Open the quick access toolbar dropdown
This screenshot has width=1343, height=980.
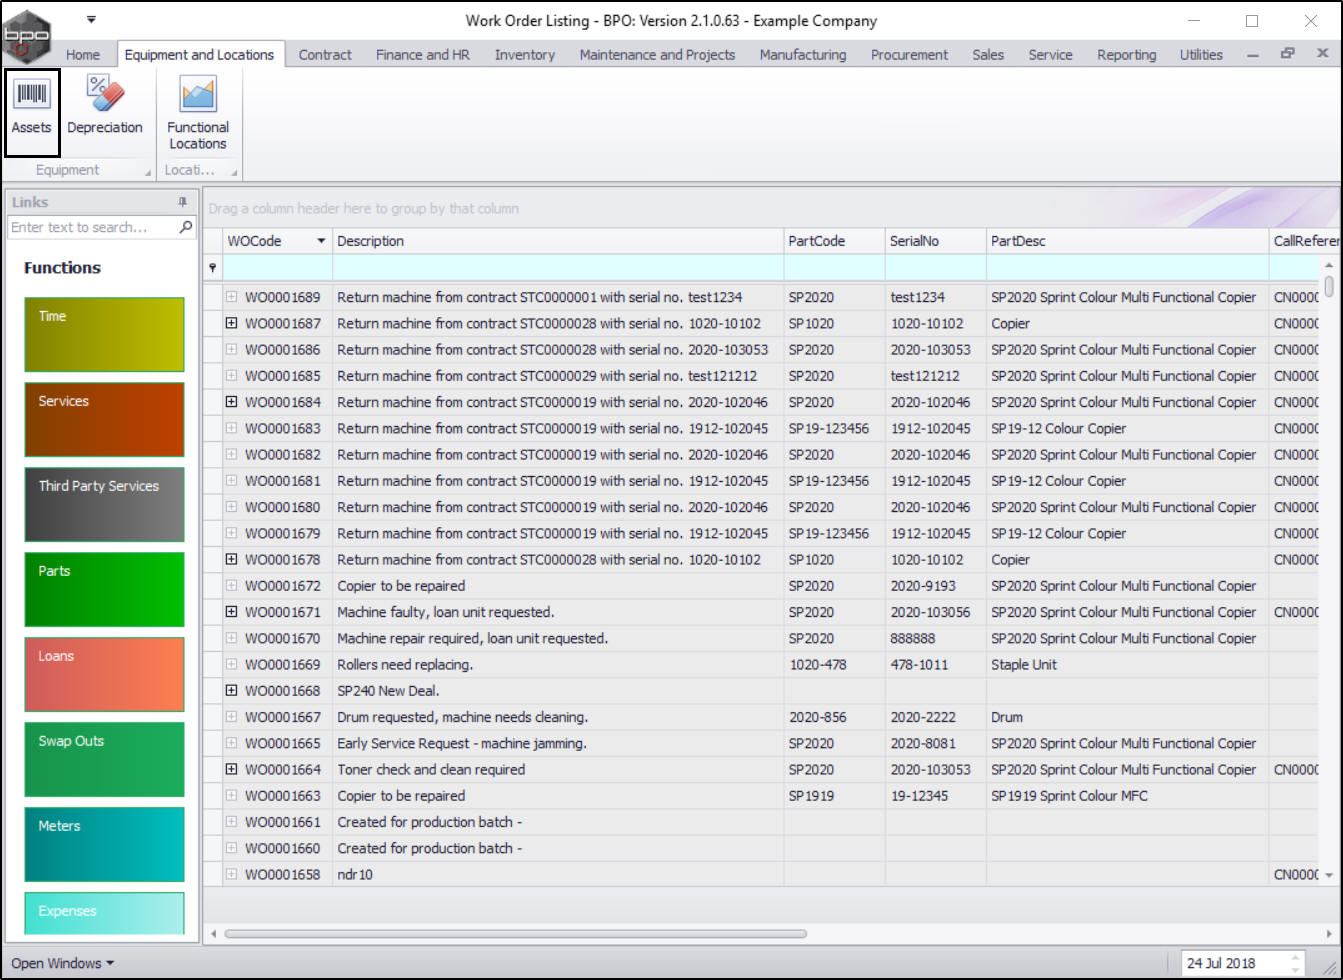coord(91,19)
